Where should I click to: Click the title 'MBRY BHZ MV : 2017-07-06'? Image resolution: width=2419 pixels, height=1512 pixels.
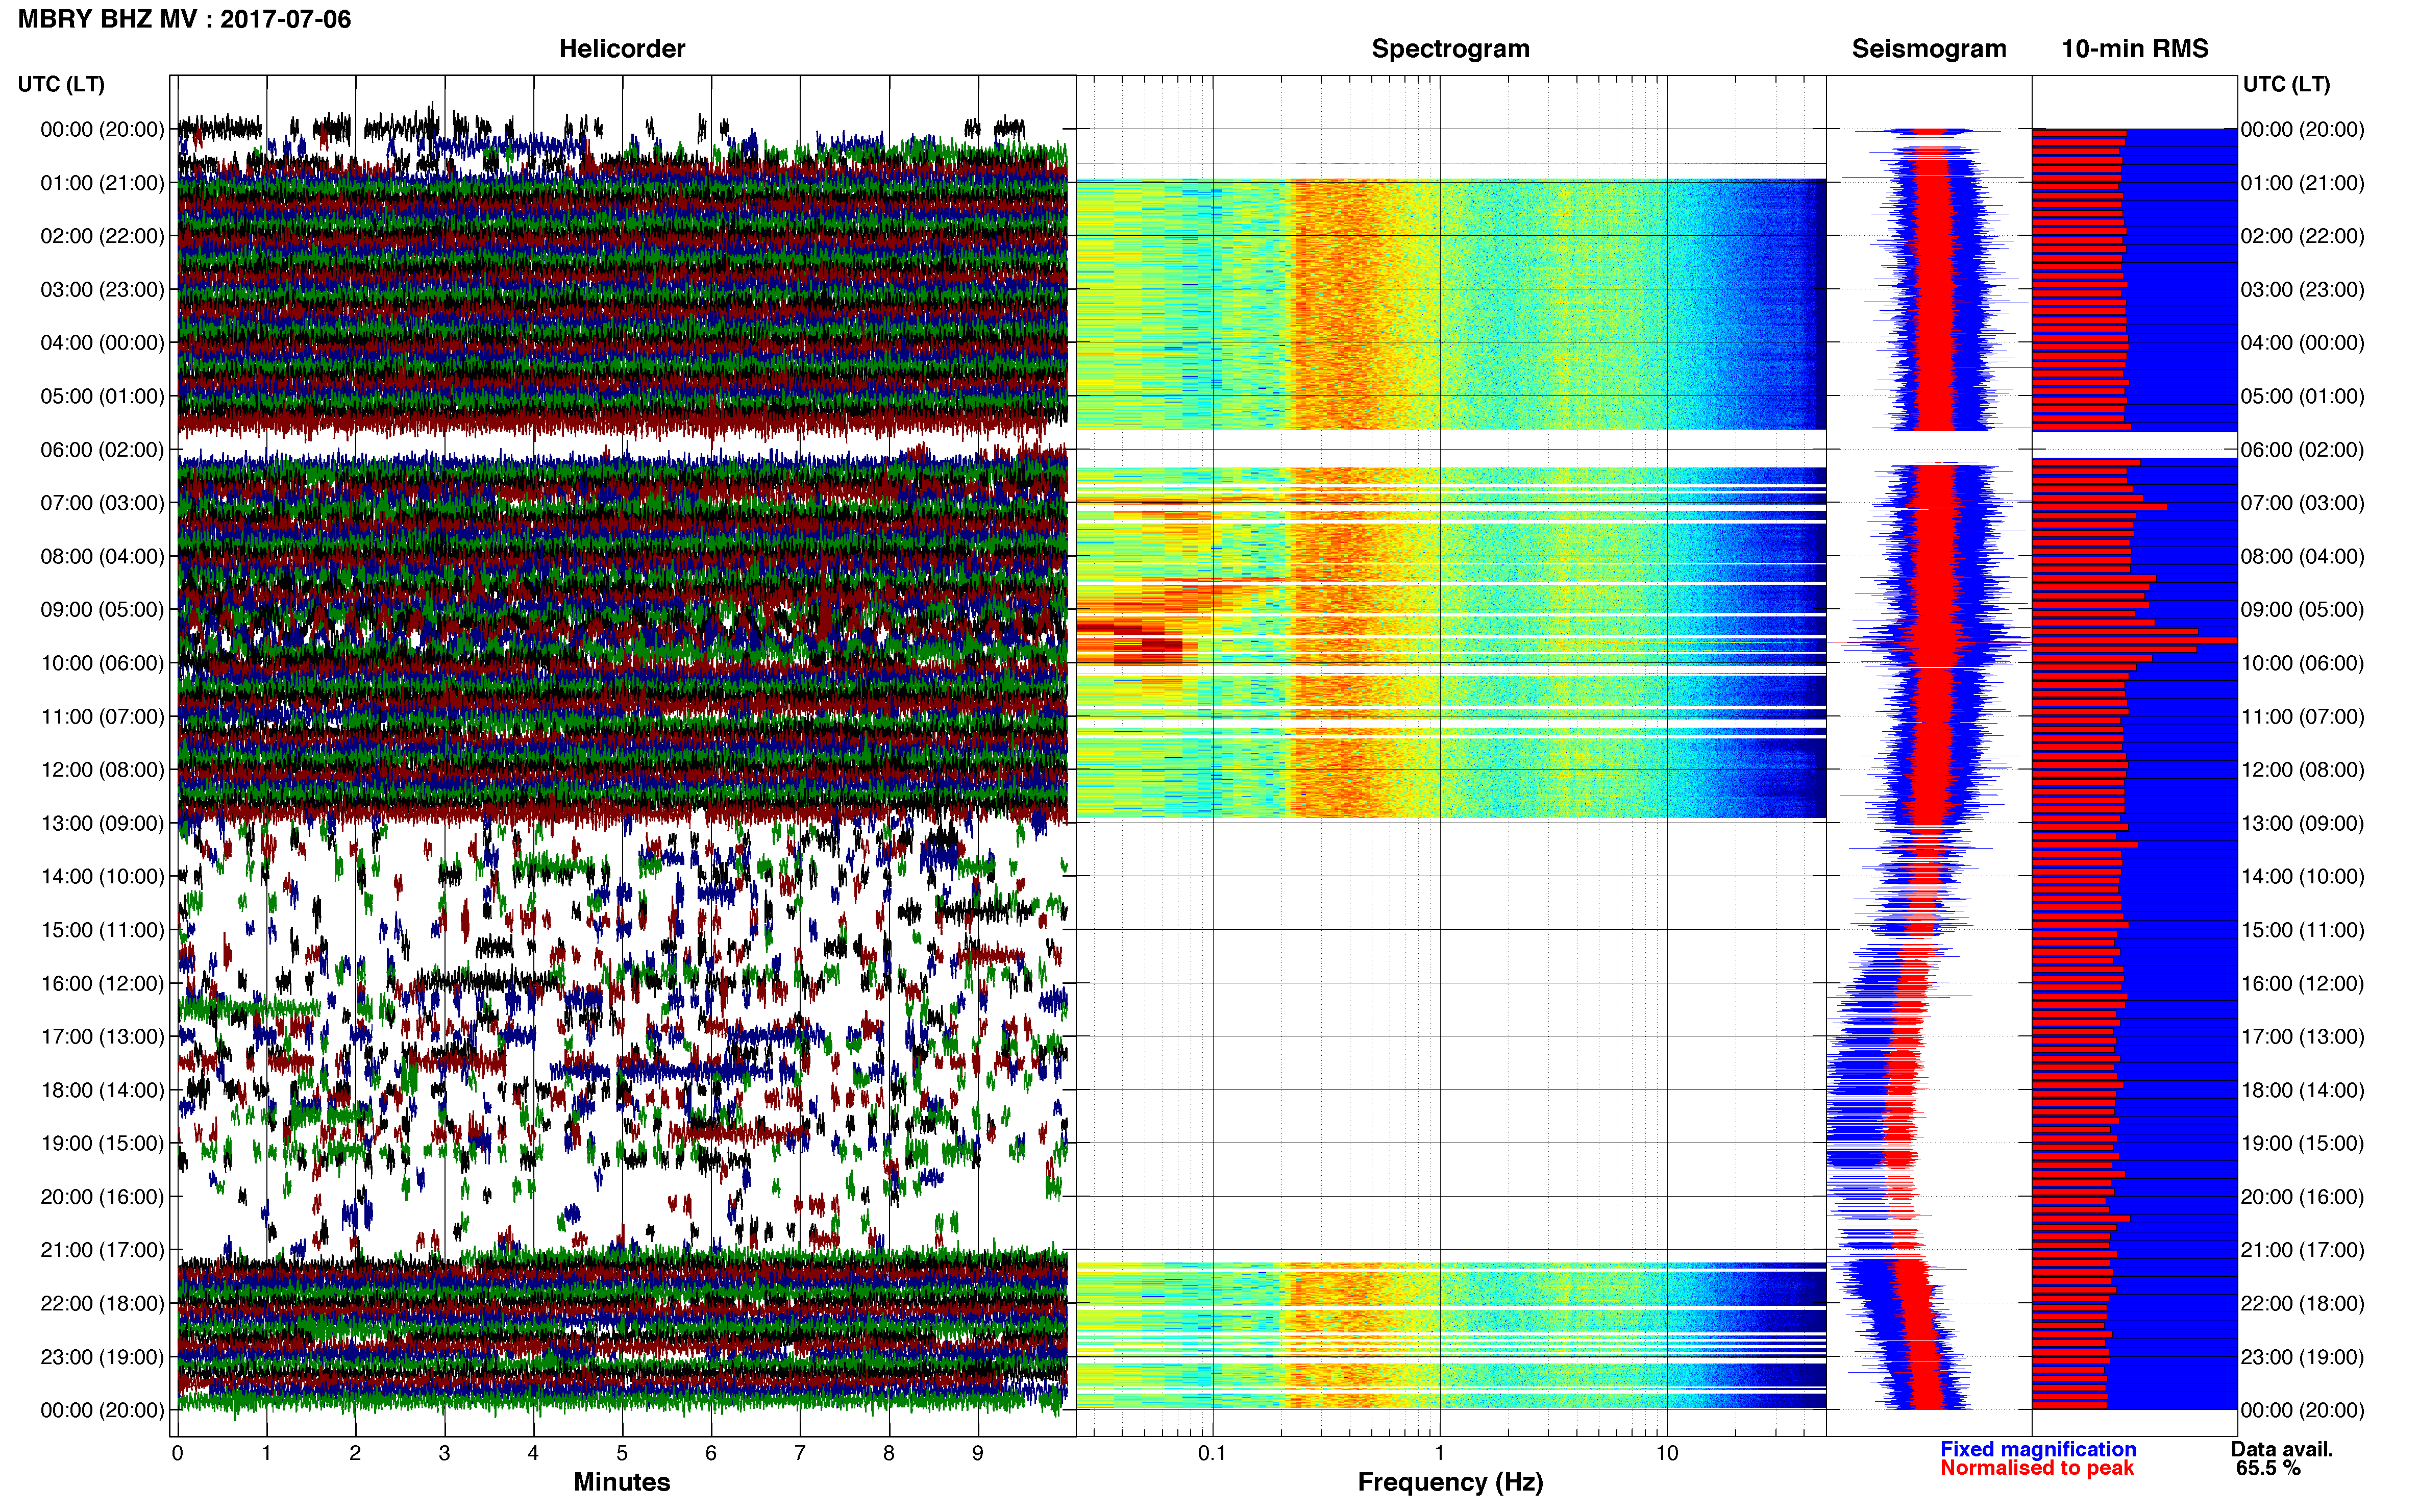click(184, 19)
